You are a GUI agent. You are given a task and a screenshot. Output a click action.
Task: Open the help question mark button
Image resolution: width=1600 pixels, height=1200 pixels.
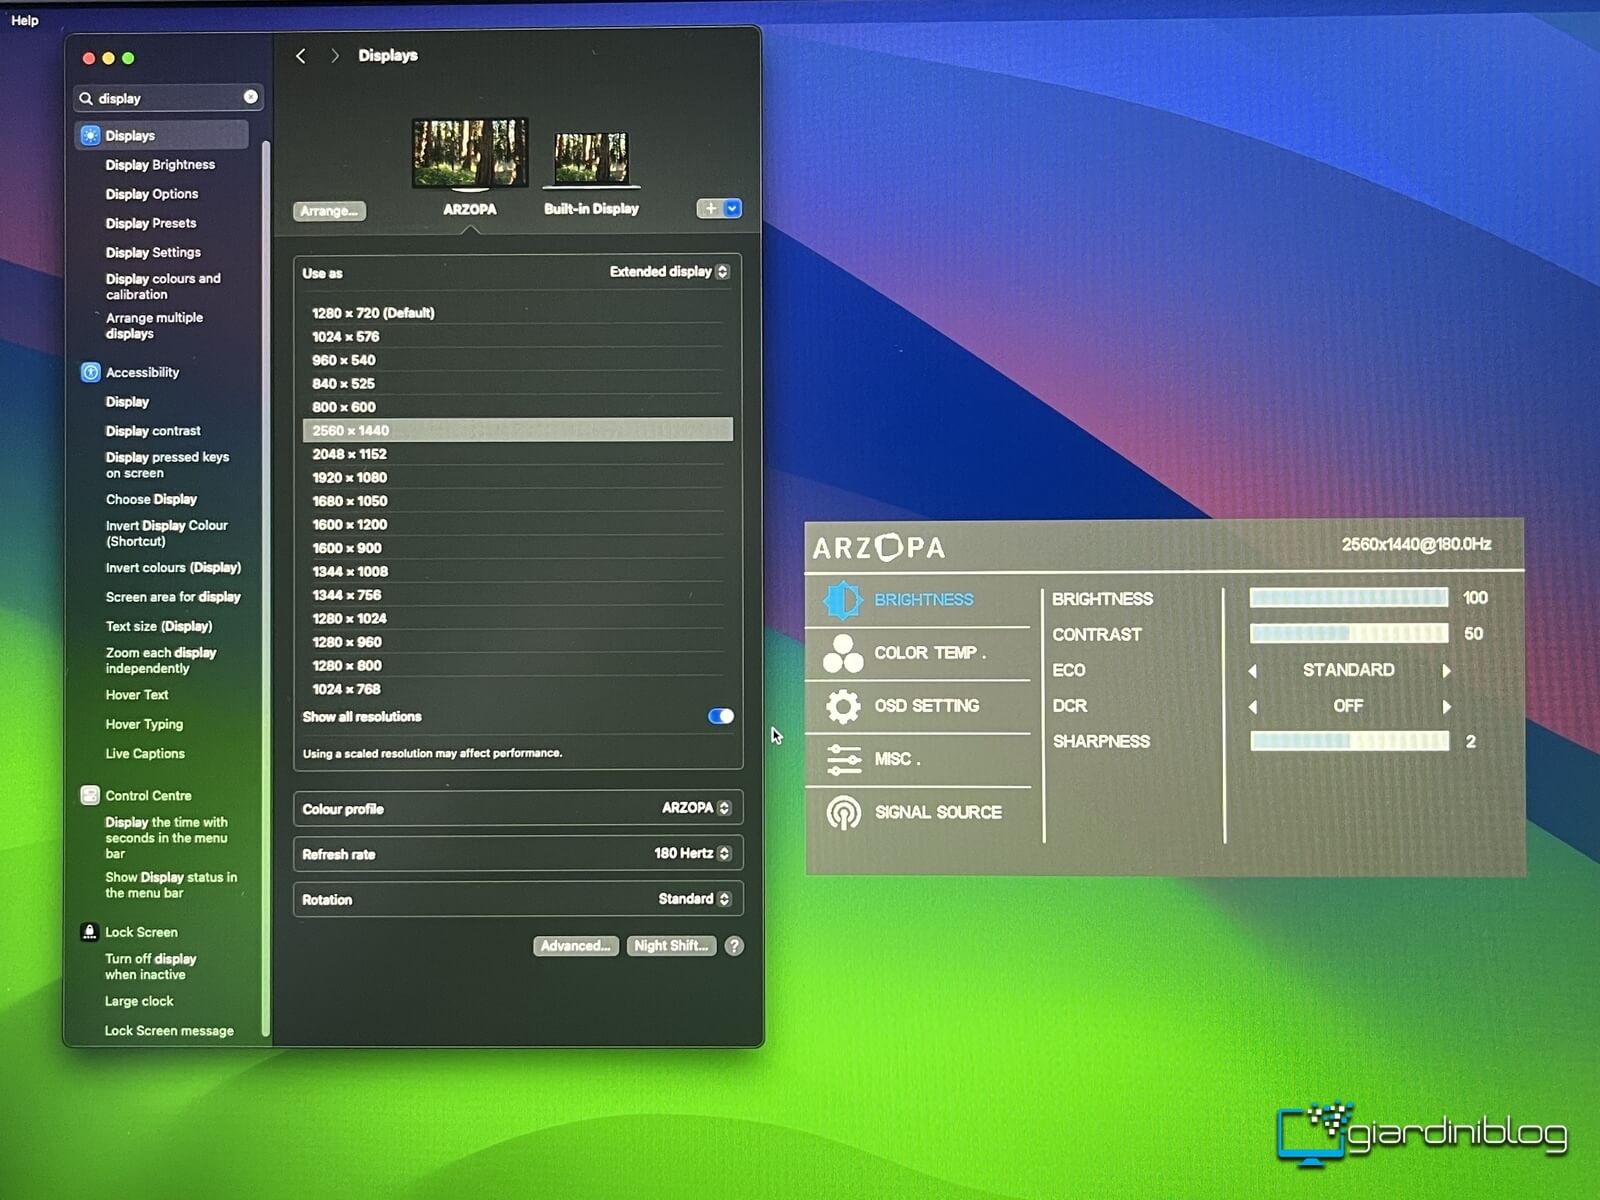734,946
